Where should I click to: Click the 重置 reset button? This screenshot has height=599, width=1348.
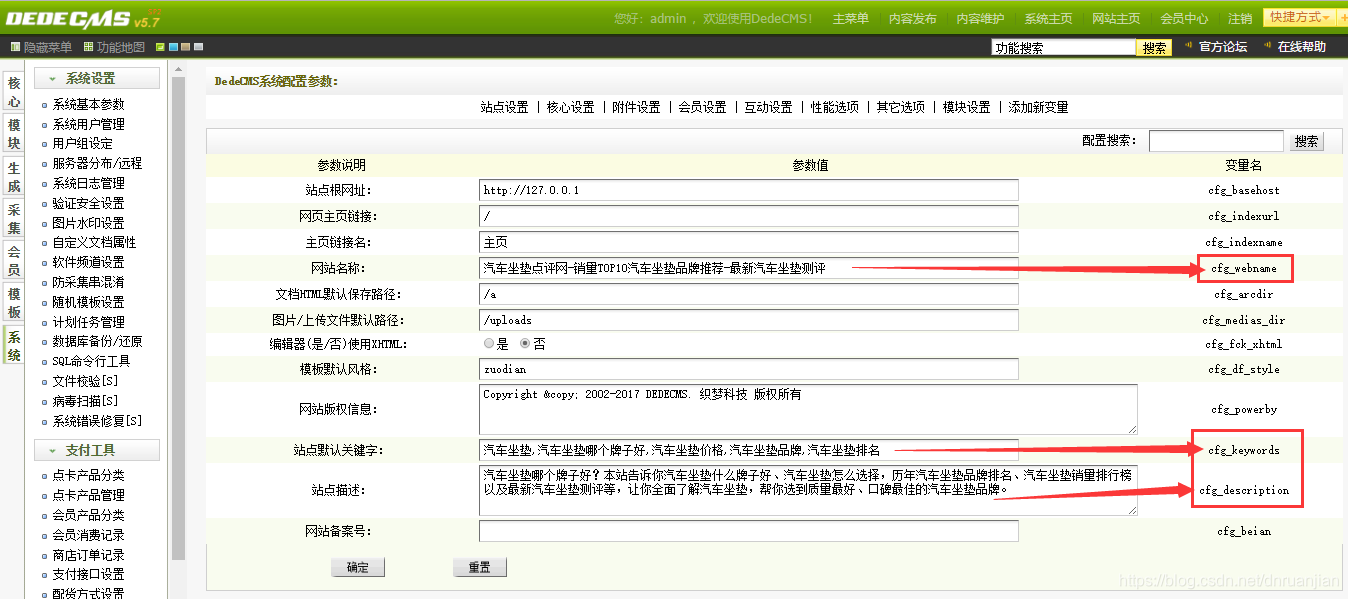coord(480,567)
